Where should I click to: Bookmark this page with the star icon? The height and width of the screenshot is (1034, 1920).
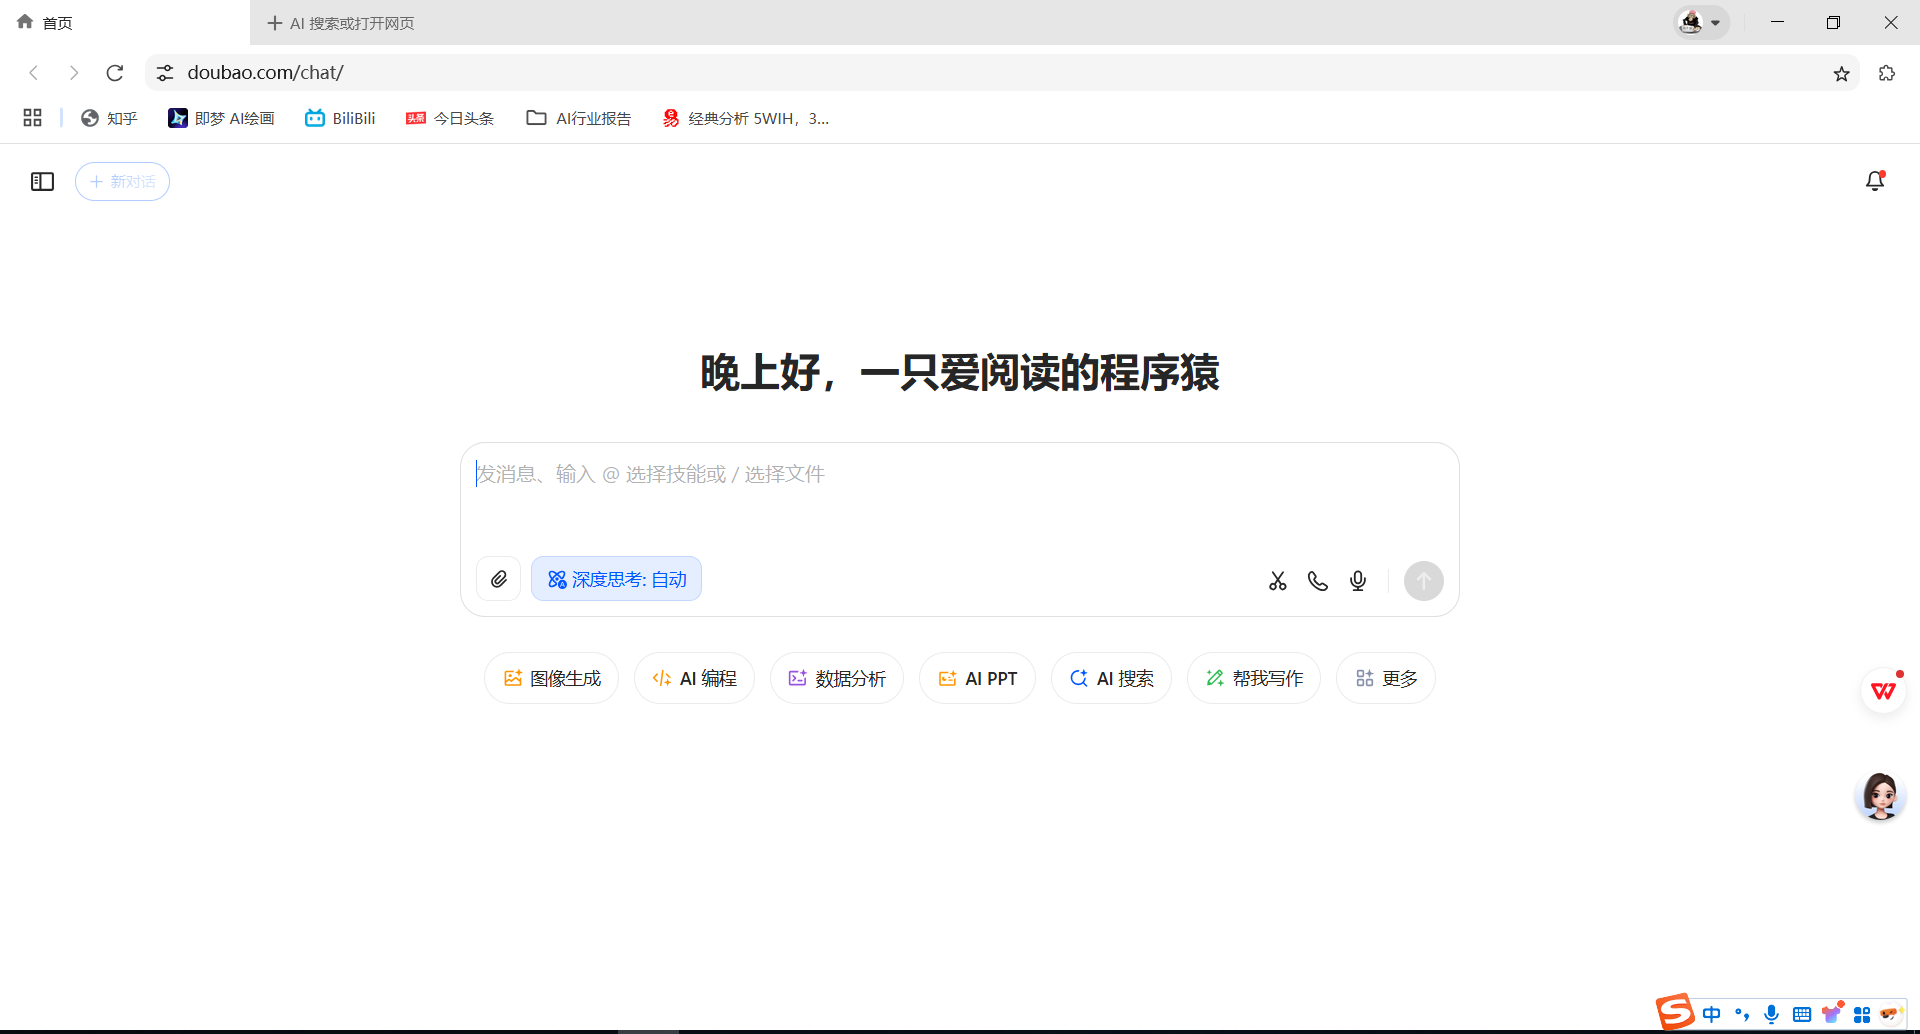click(1841, 73)
